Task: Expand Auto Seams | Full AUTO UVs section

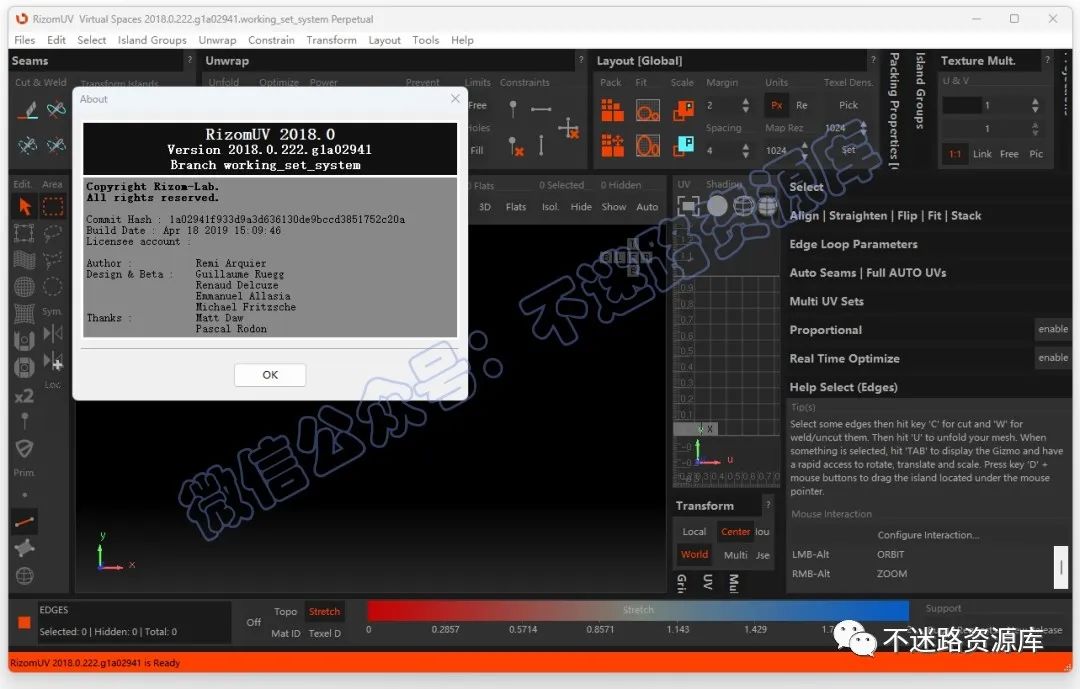Action: pyautogui.click(x=868, y=273)
